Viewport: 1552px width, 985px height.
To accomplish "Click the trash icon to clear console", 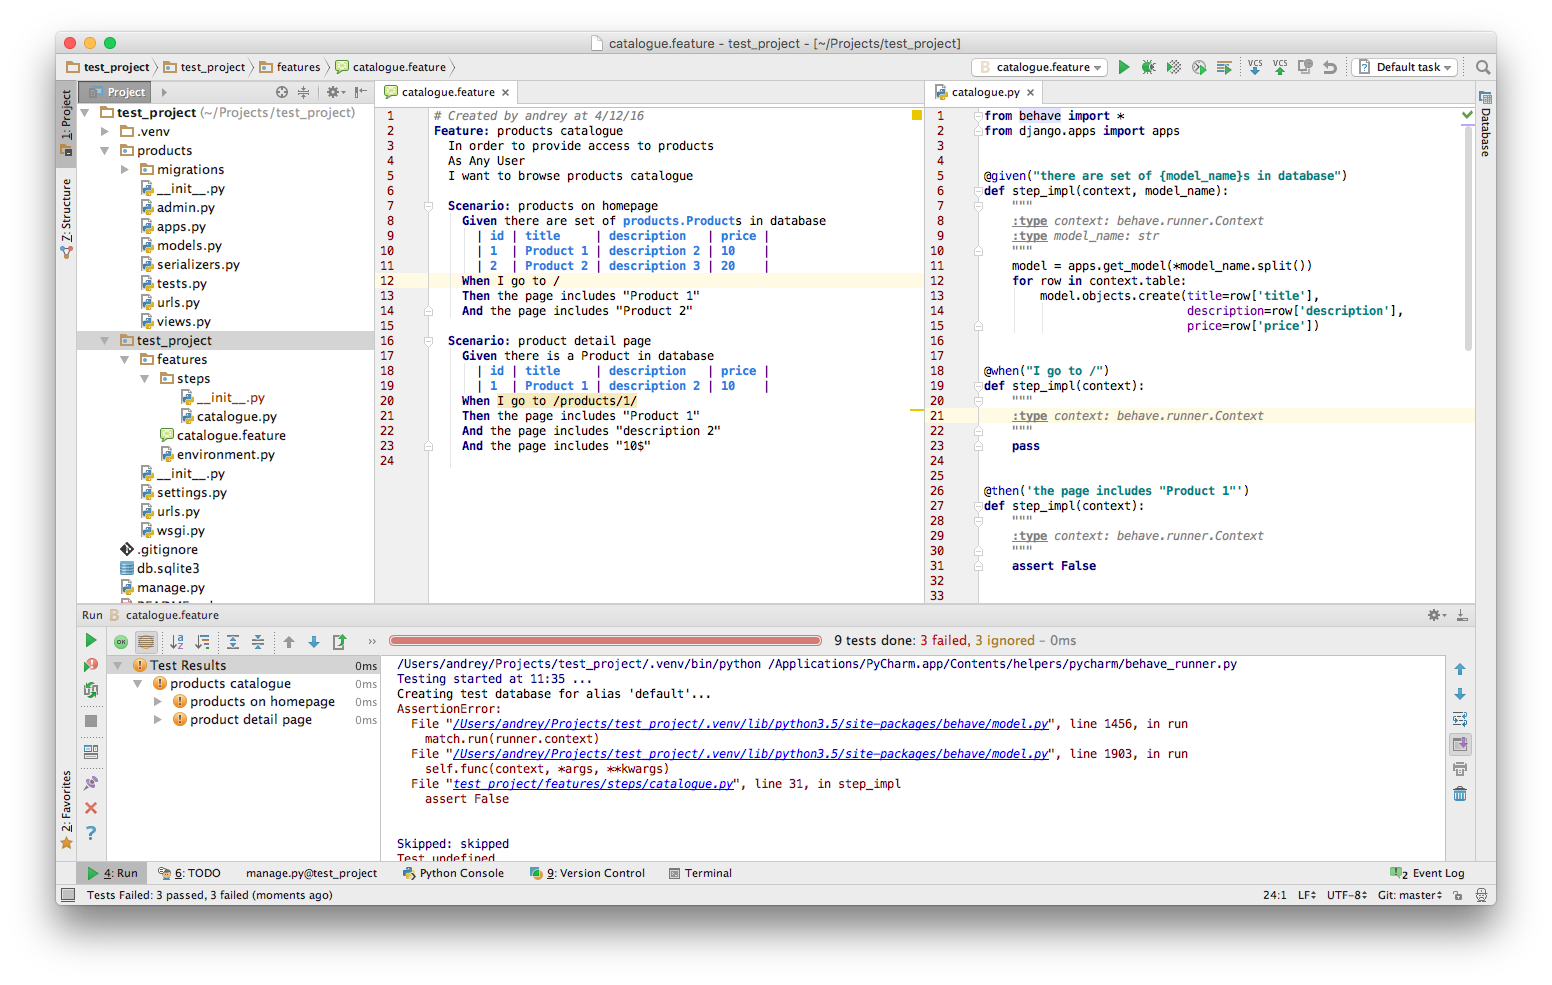I will tap(1460, 794).
